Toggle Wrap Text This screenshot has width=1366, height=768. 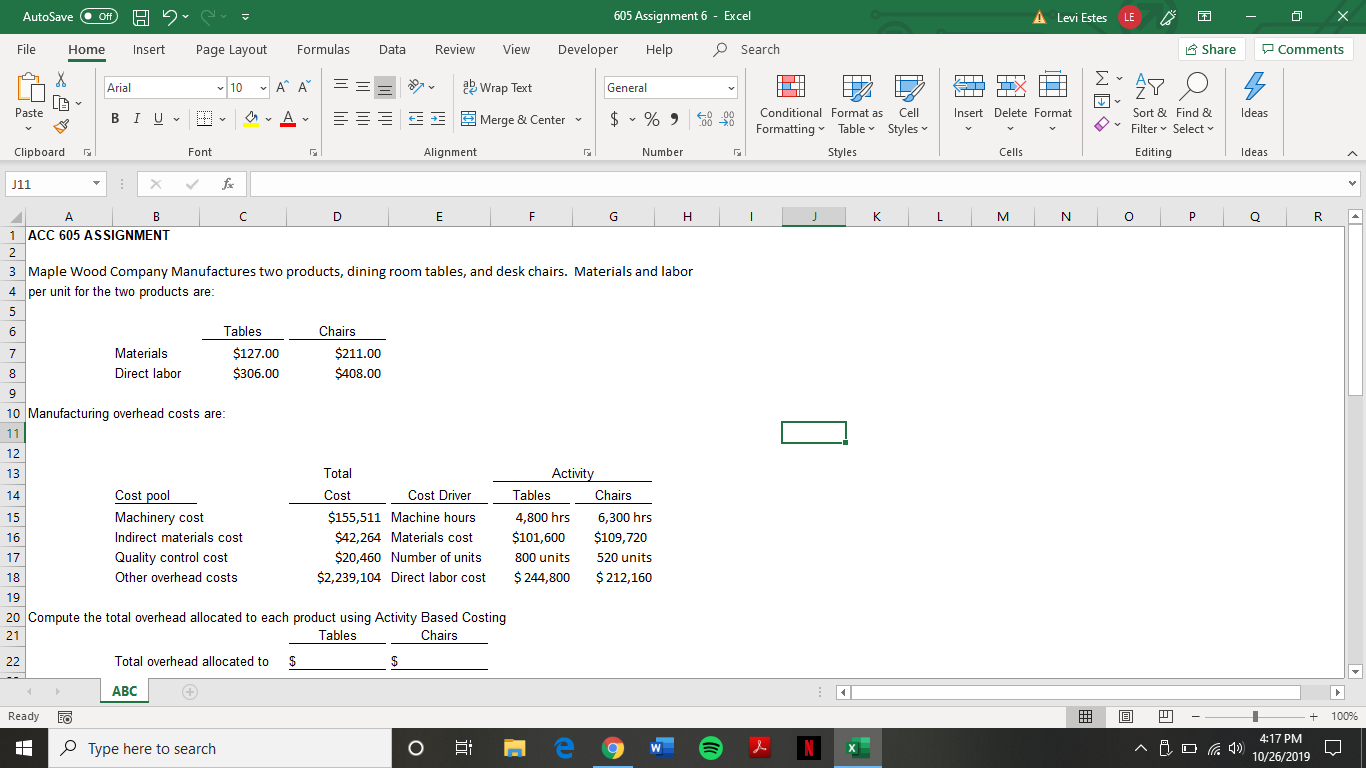coord(497,88)
